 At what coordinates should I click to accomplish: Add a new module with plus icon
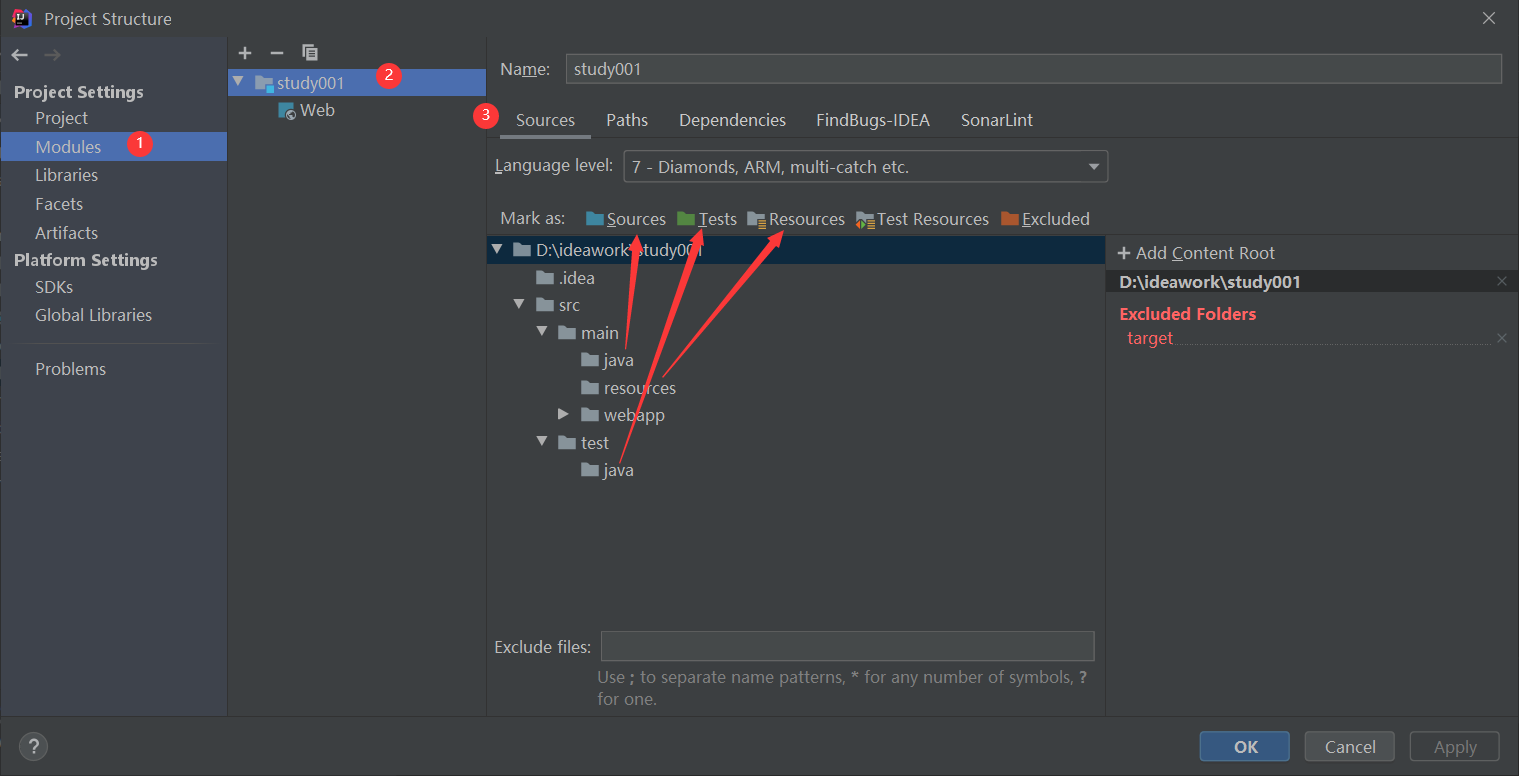245,52
